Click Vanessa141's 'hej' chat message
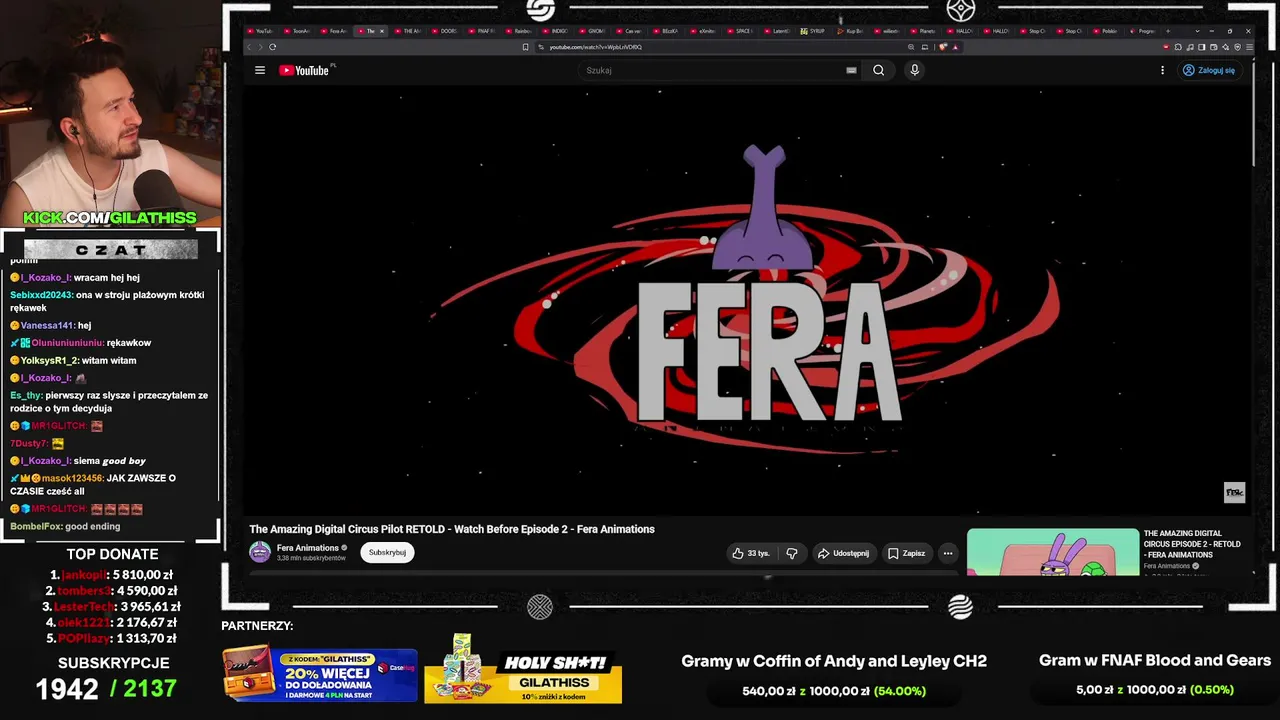 [51, 325]
